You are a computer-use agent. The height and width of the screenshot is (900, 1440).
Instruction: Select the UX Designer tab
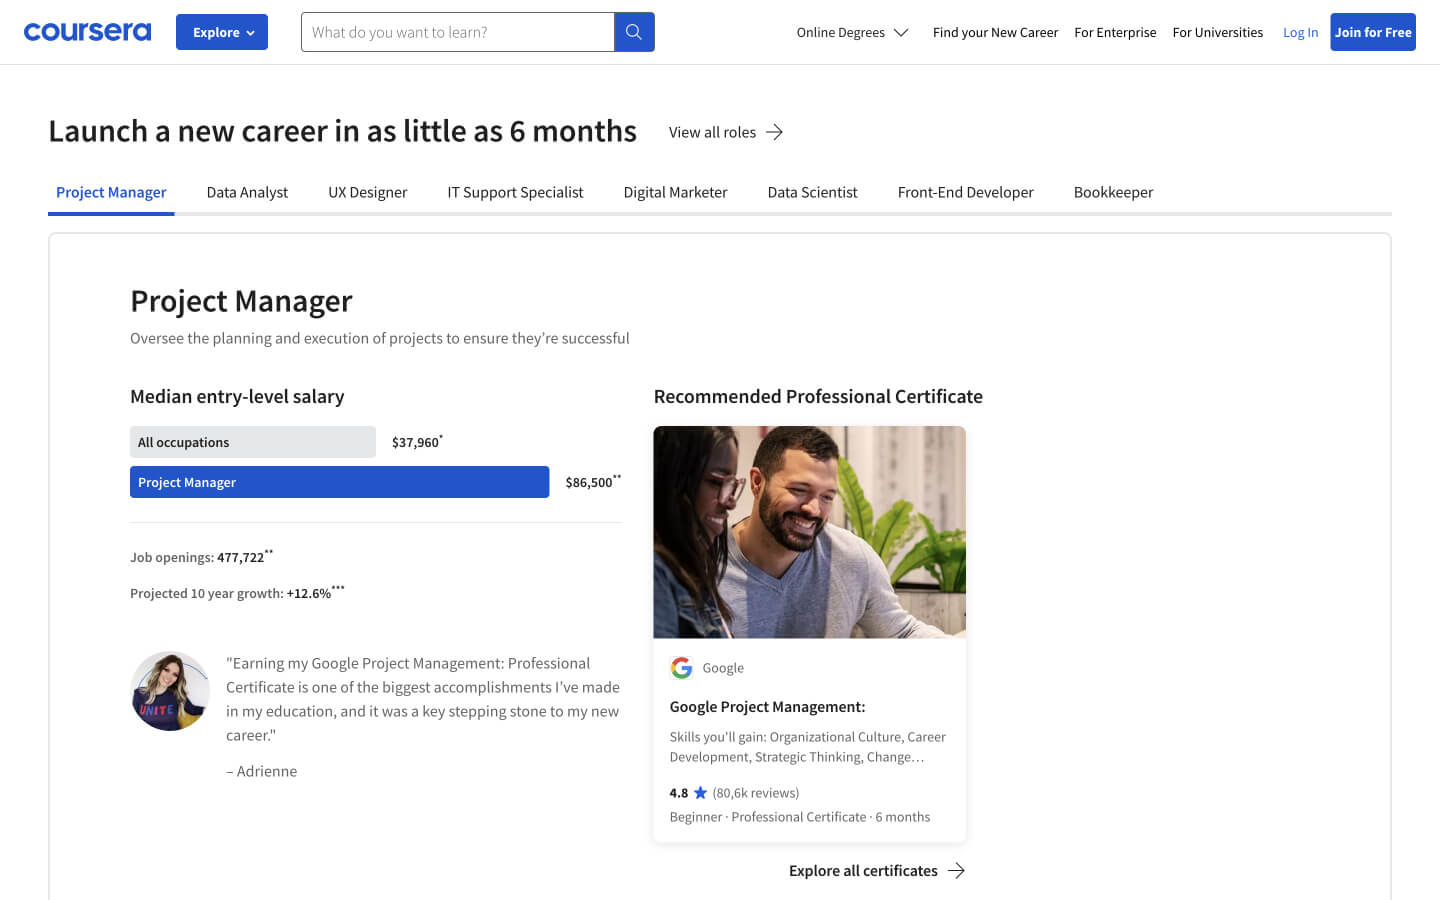click(x=367, y=192)
